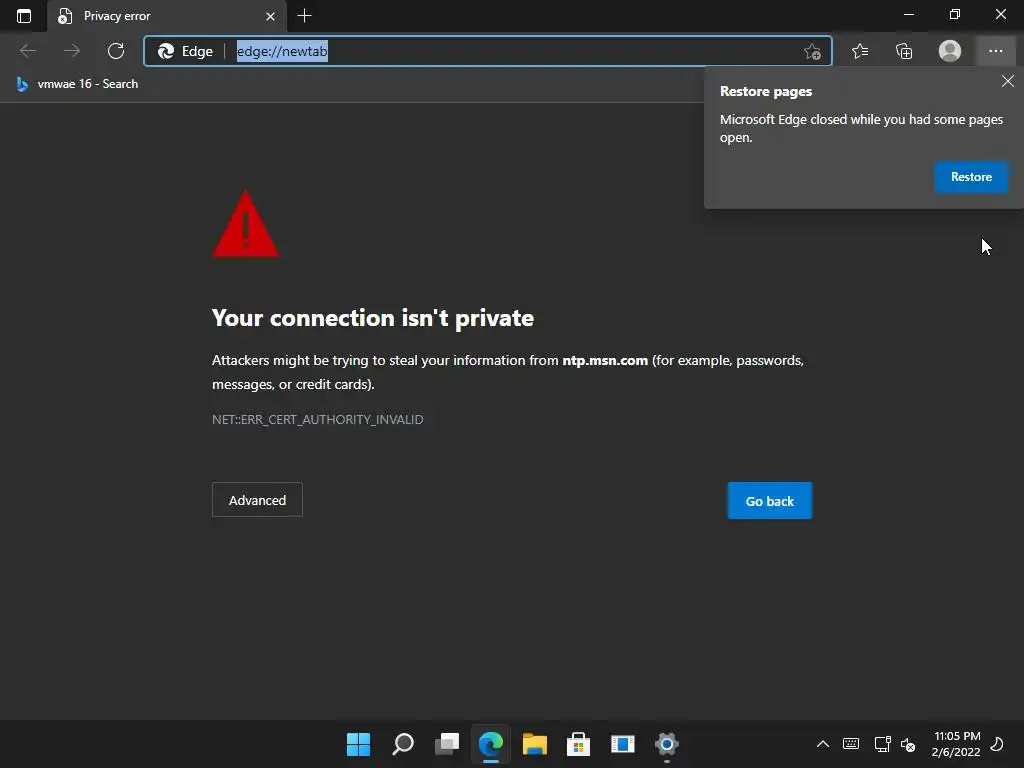
Task: Open the user profile avatar
Action: (950, 51)
